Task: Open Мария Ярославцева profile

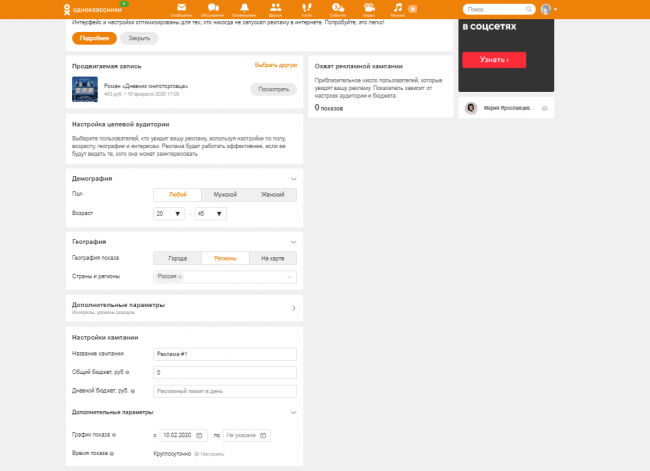Action: point(509,108)
